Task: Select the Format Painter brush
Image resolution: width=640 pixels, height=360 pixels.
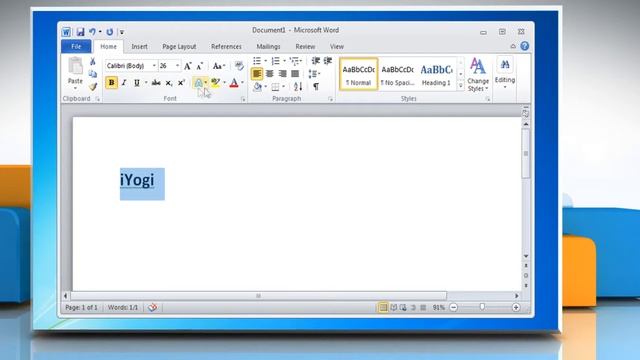Action: tap(93, 86)
